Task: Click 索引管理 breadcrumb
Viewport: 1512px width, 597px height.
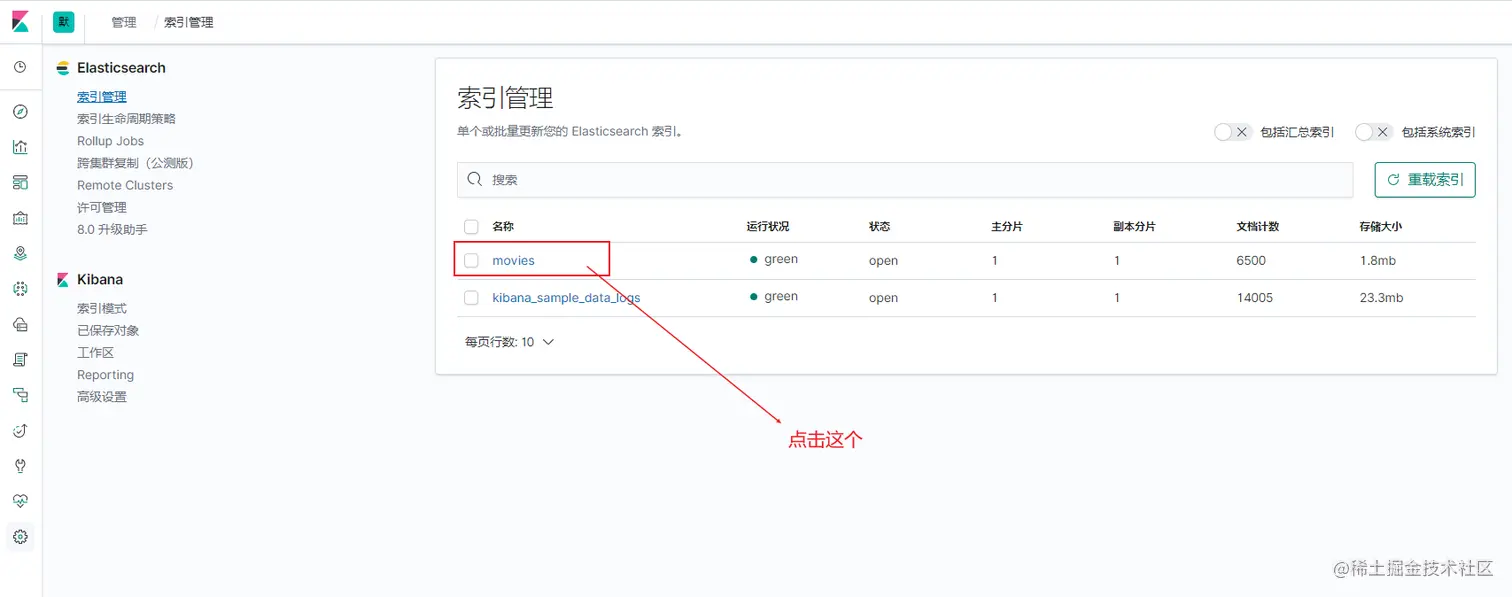Action: coord(189,22)
